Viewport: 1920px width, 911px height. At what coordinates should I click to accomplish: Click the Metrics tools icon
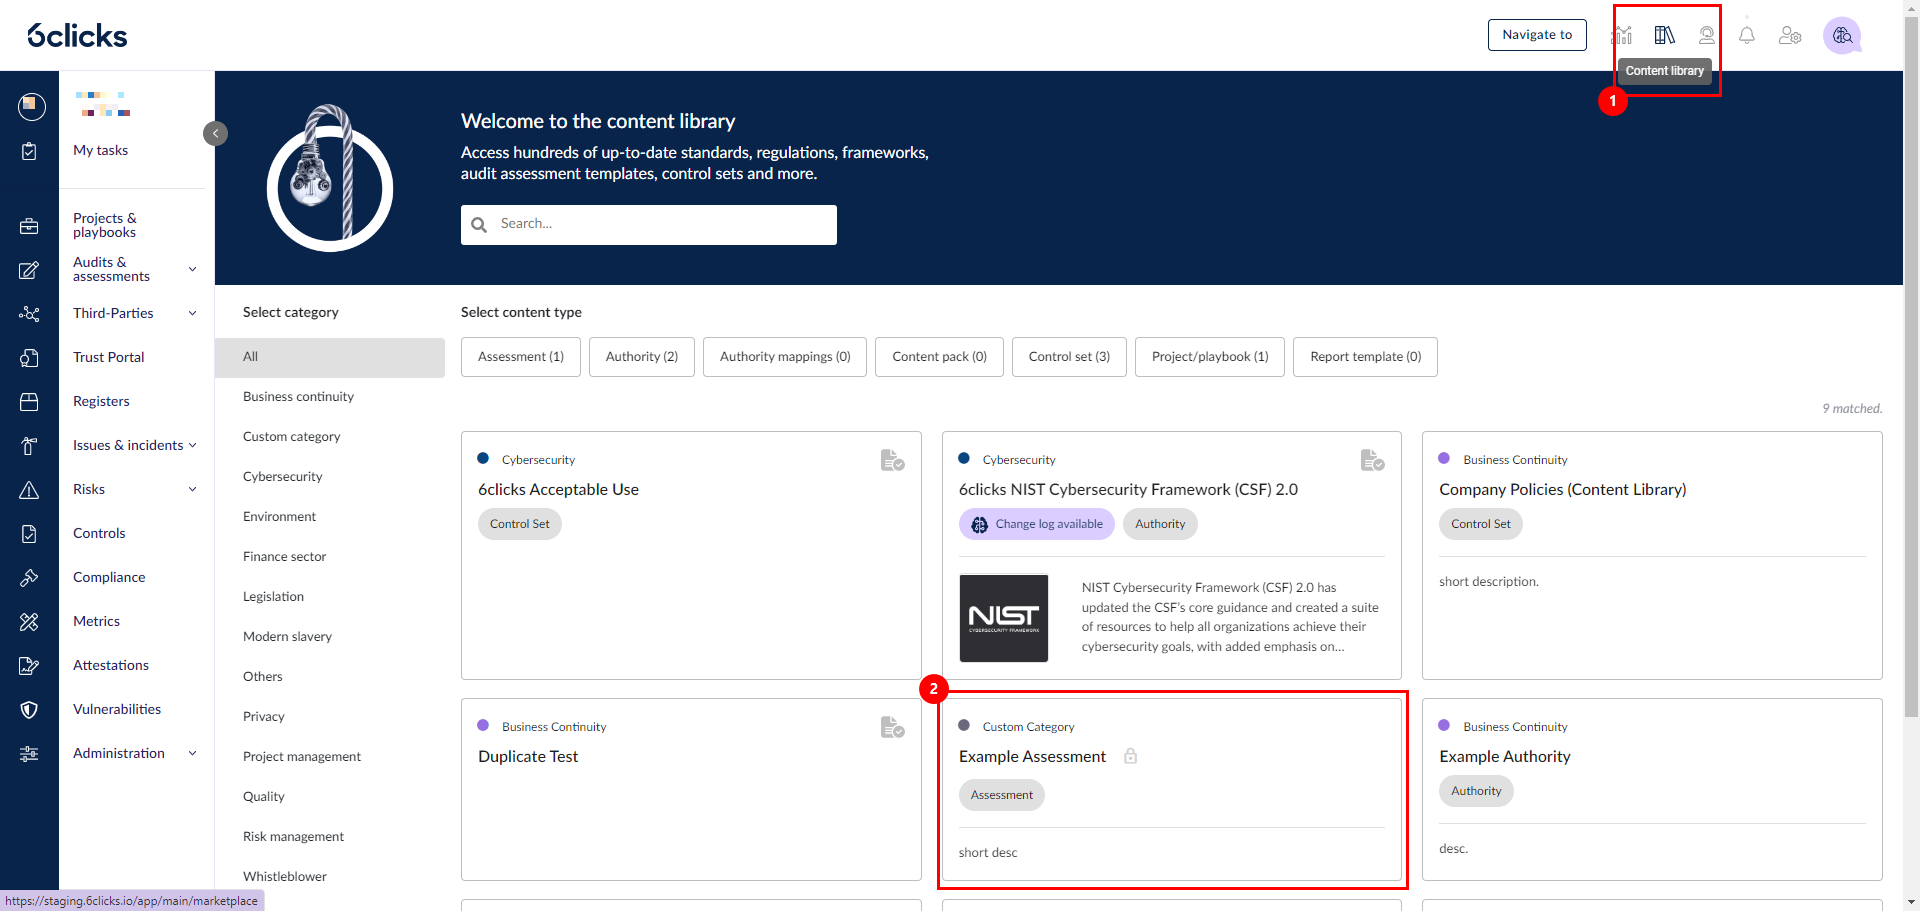click(29, 622)
